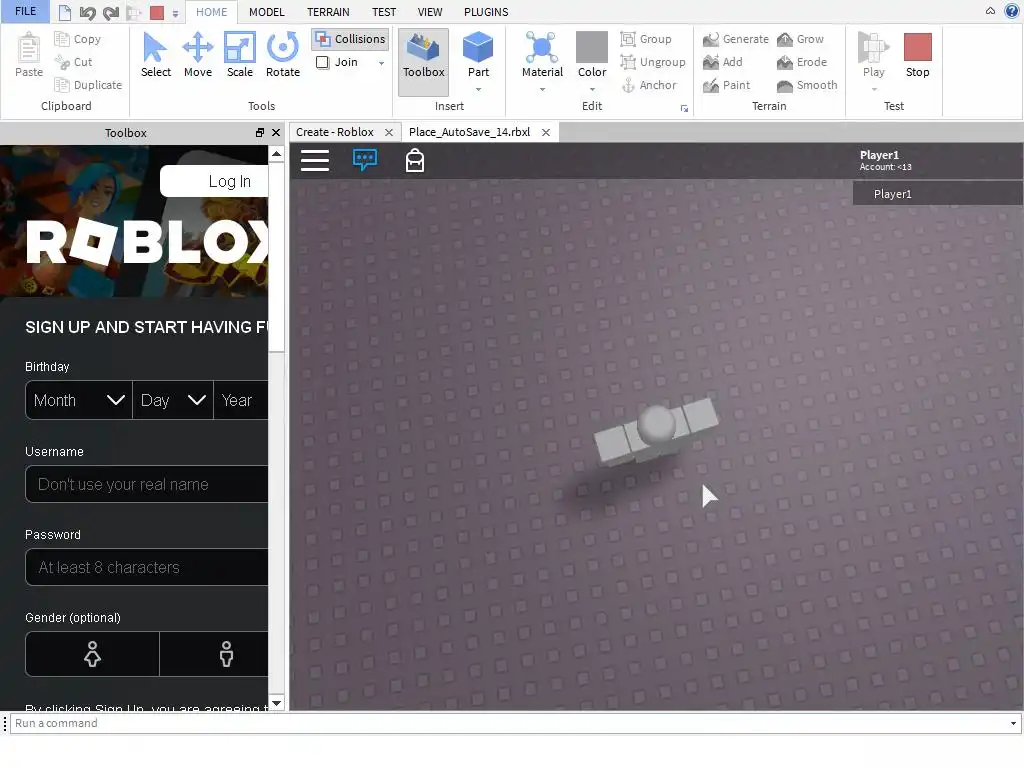Click the Paste clipboard icon
The width and height of the screenshot is (1024, 768).
(x=29, y=55)
